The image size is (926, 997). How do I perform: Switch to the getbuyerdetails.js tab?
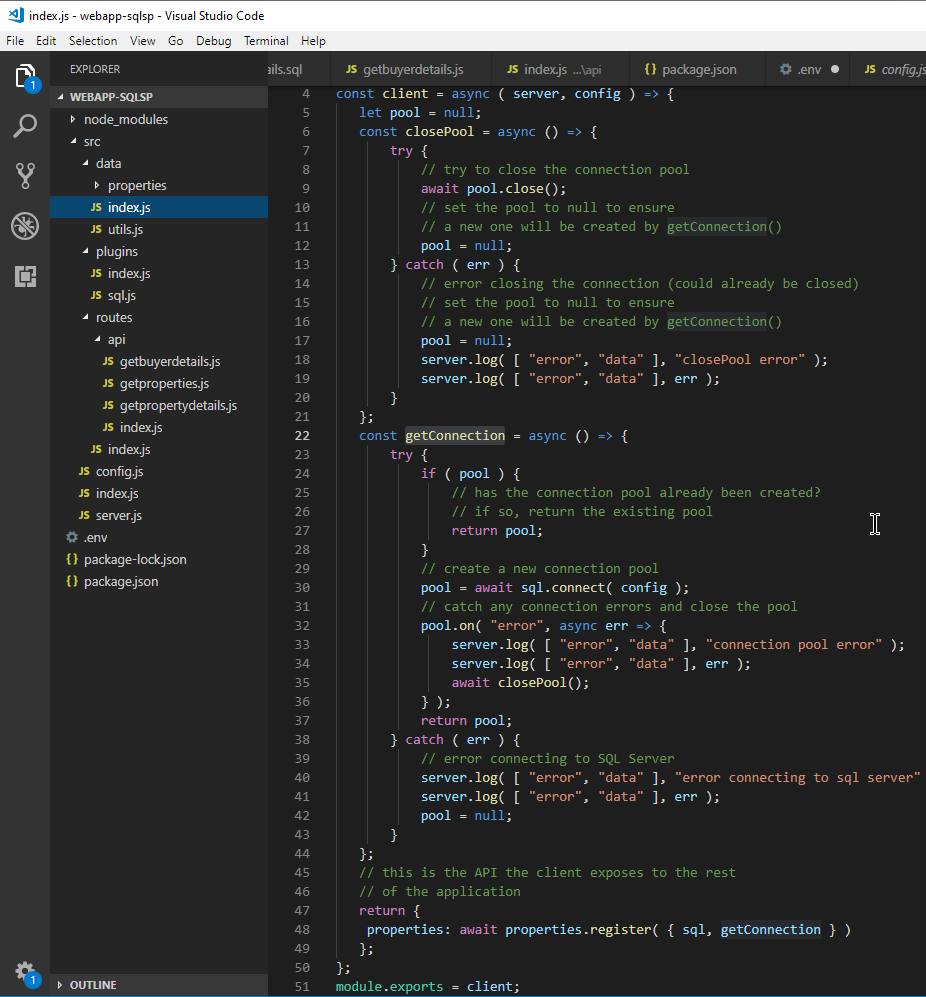(411, 69)
